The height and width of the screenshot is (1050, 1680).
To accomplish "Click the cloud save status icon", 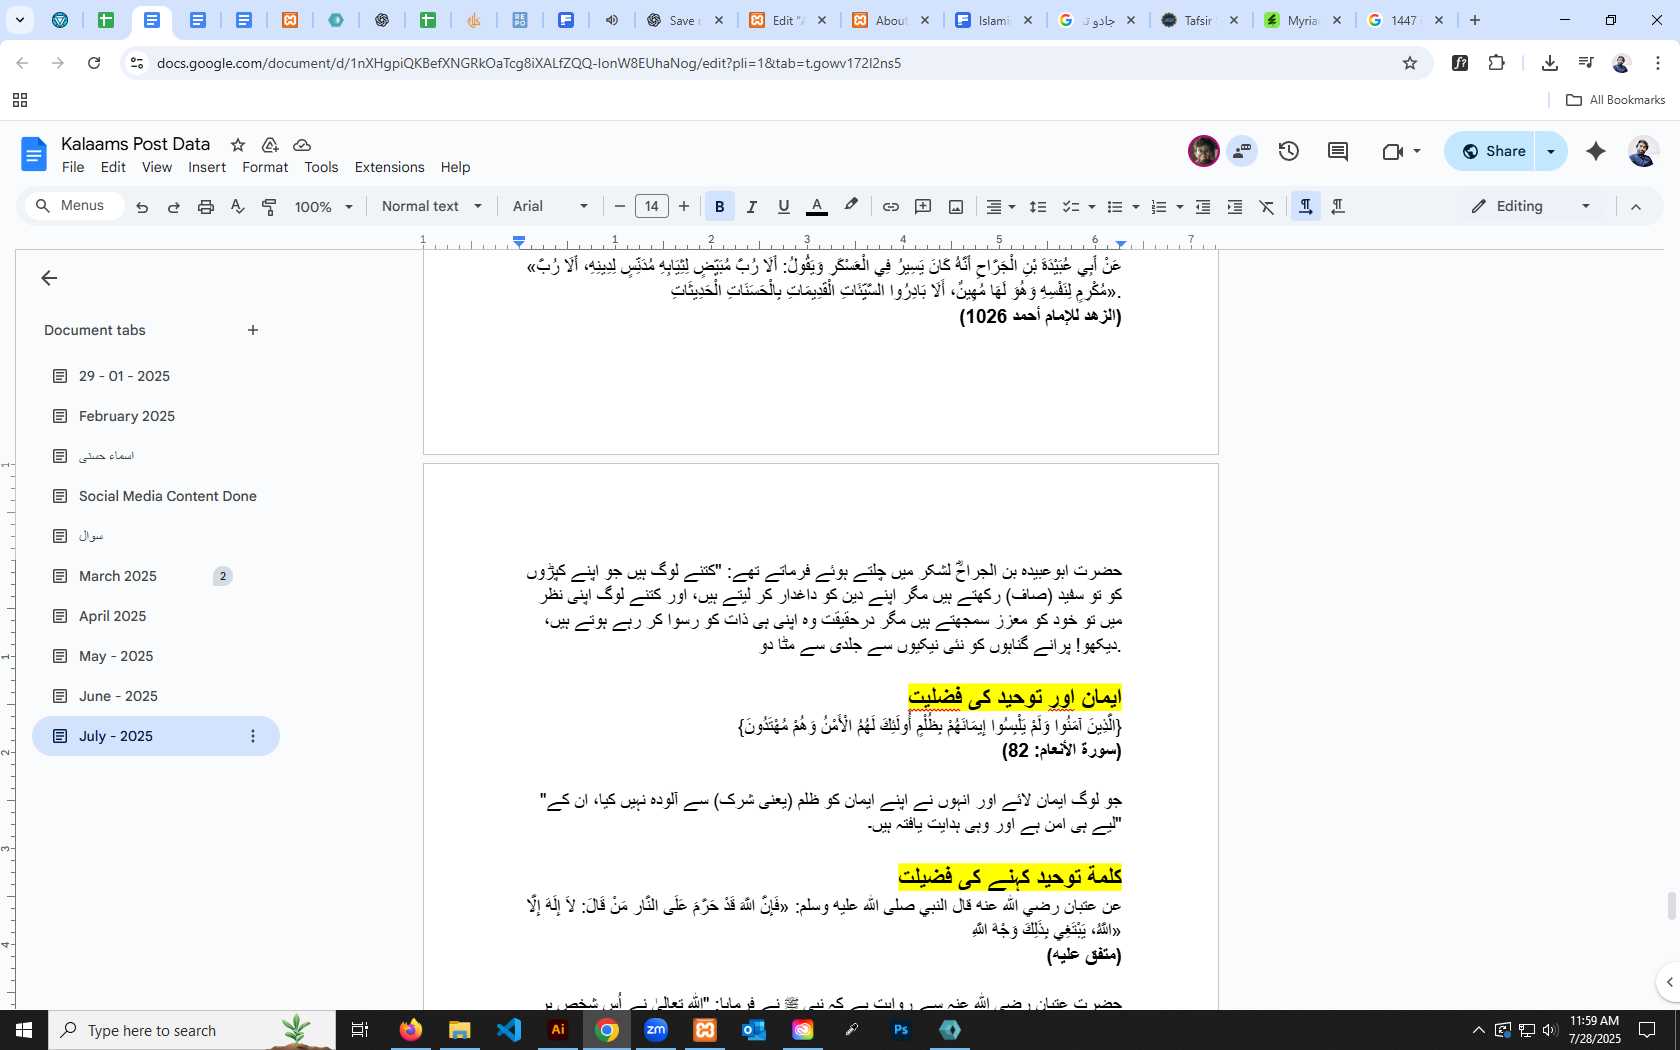I will pyautogui.click(x=302, y=145).
